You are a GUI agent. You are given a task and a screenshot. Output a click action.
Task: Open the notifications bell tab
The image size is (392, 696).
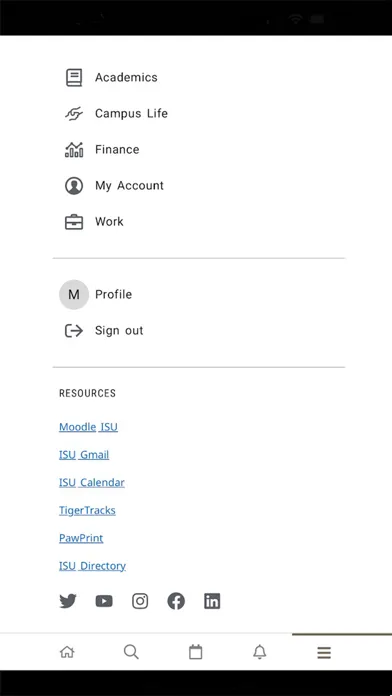[259, 652]
